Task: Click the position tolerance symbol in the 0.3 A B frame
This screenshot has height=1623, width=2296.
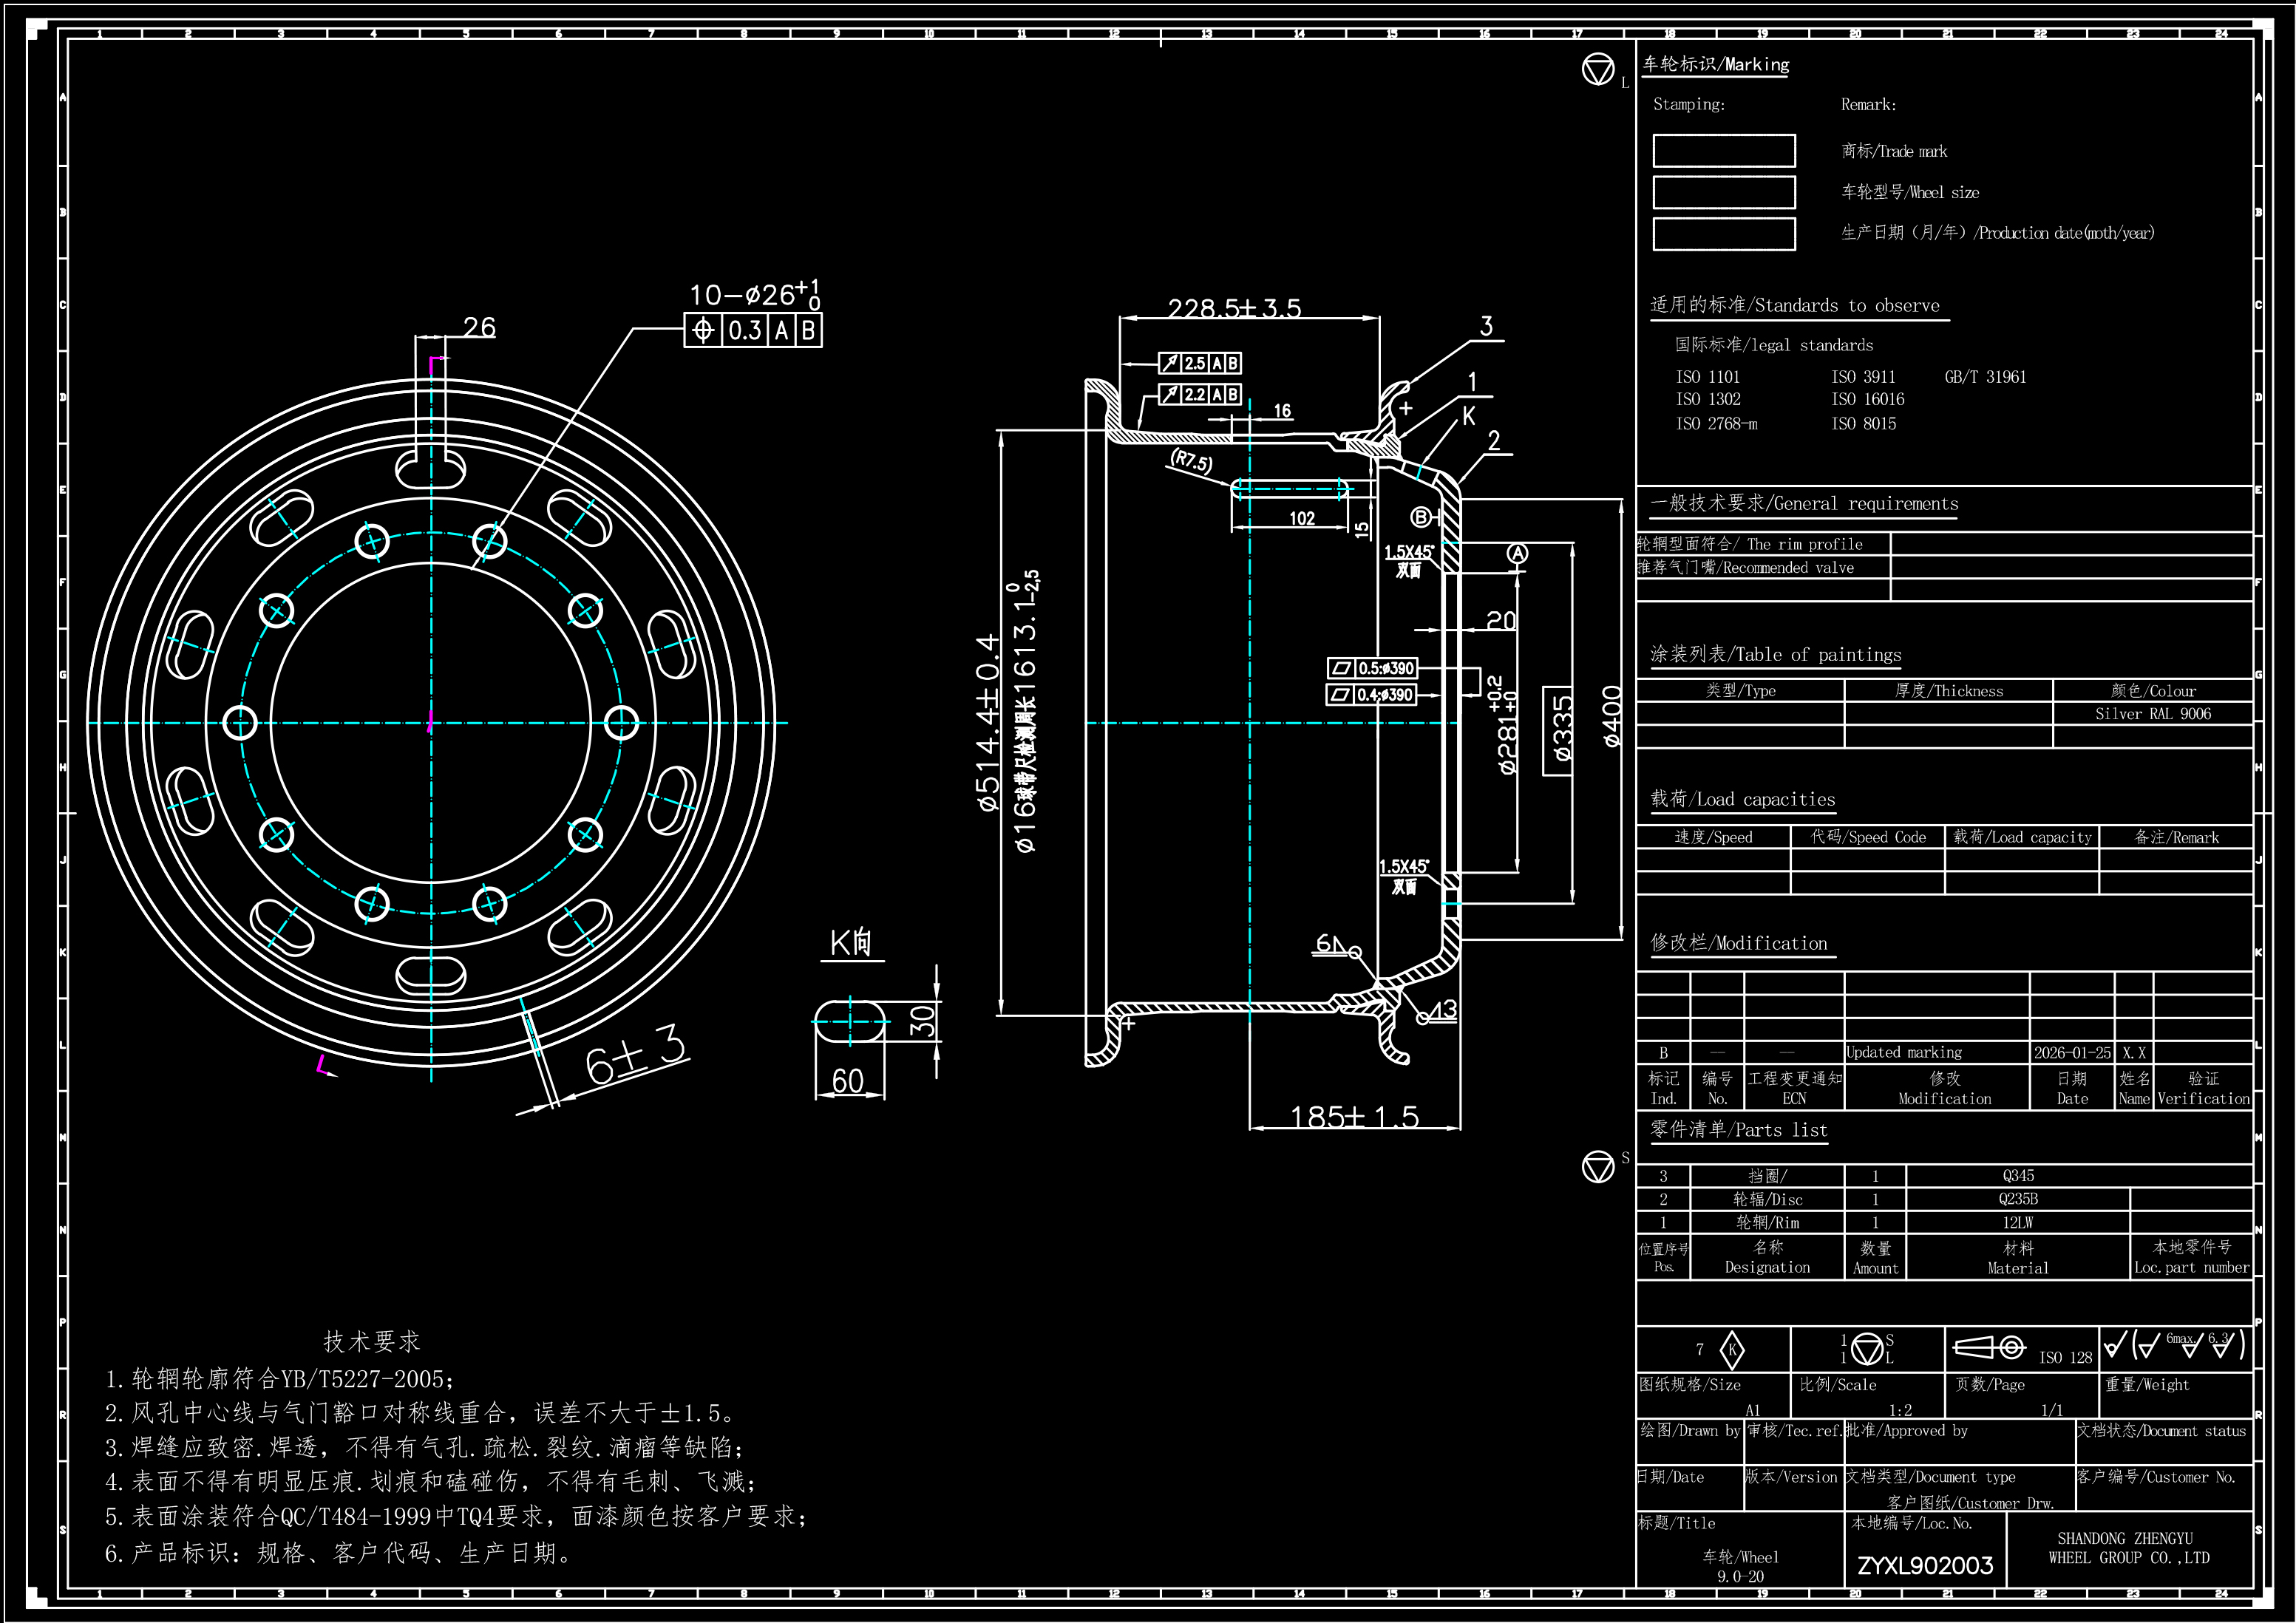Action: [703, 330]
